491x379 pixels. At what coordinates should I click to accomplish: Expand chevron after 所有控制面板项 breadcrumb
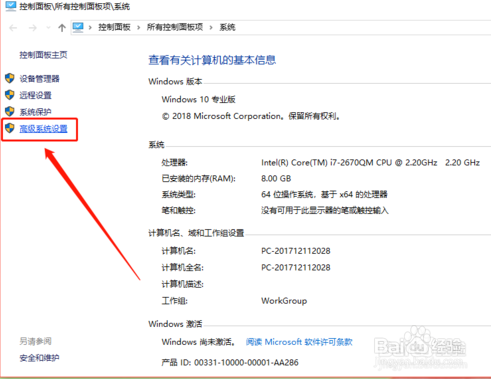click(211, 28)
